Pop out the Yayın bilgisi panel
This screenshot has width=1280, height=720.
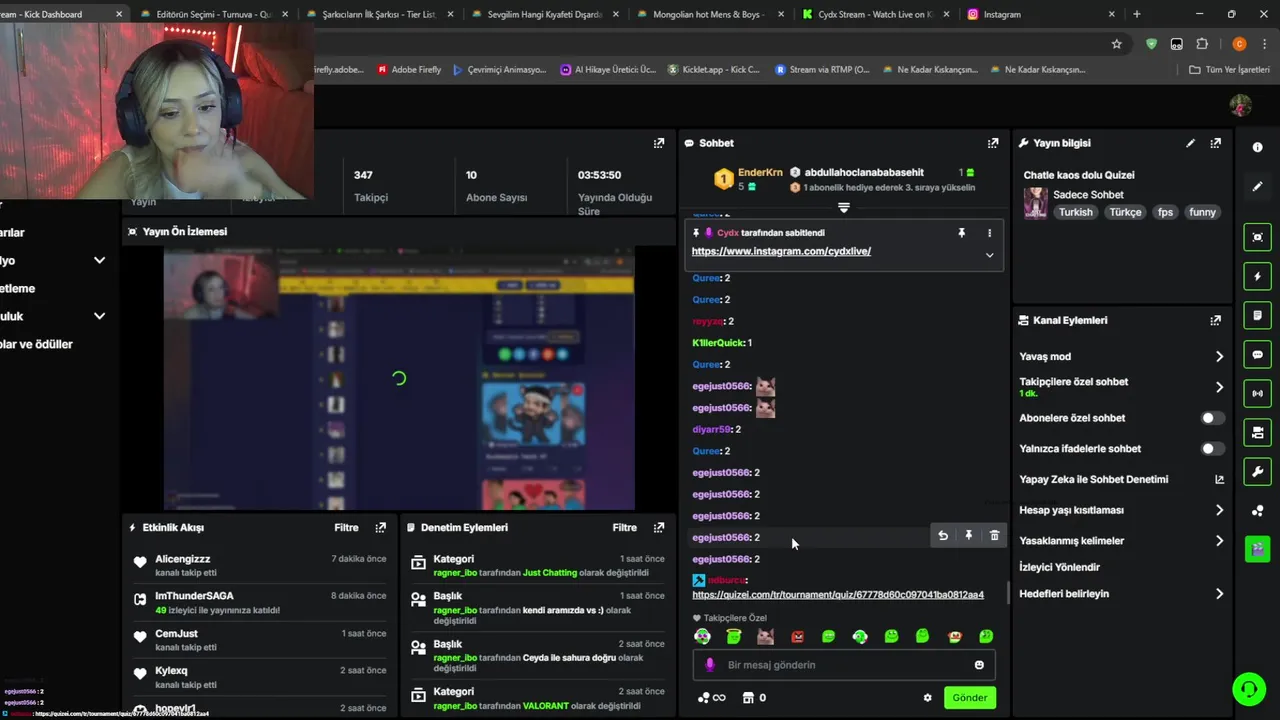pyautogui.click(x=1215, y=143)
